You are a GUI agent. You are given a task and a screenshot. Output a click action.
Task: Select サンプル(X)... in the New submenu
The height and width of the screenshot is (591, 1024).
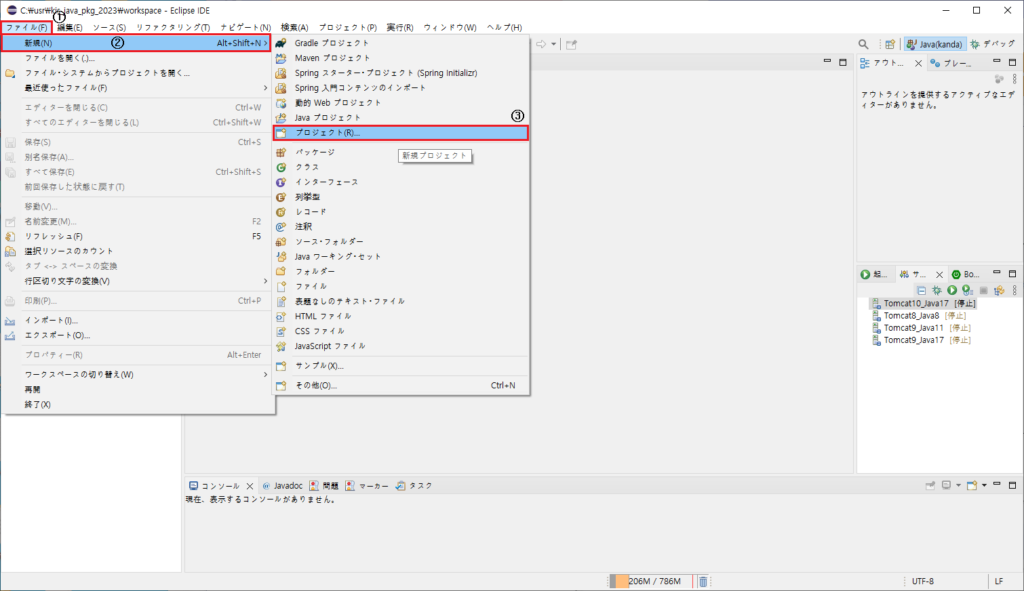400,366
